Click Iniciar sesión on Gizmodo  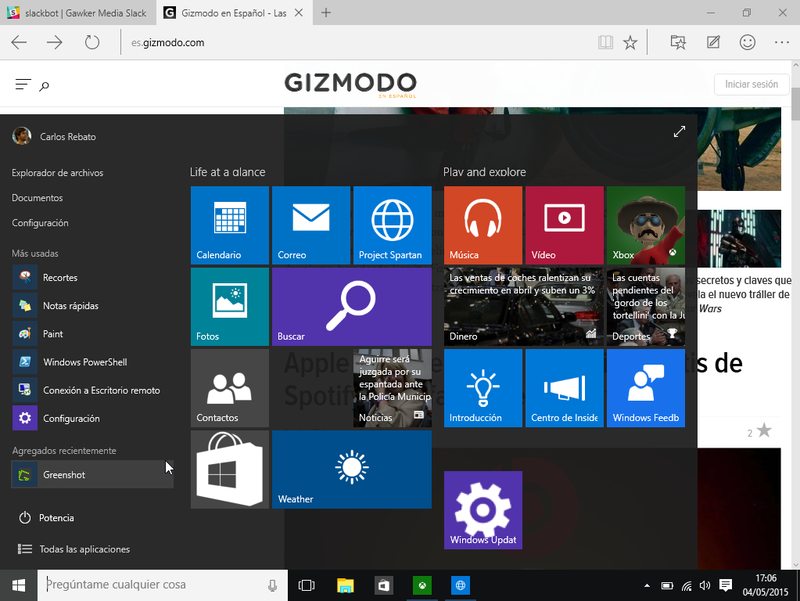click(752, 84)
